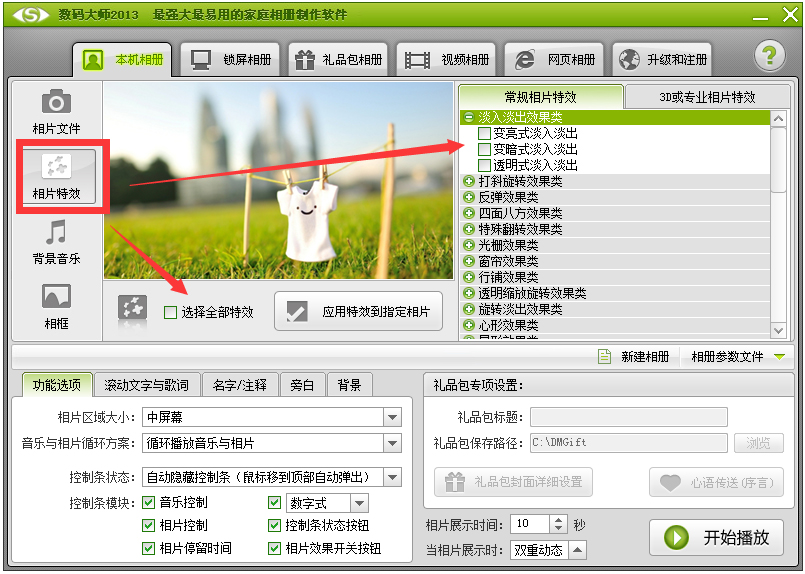This screenshot has height=574, width=805.
Task: Open the 当相片展示时 双重动态 dropdown
Action: pyautogui.click(x=577, y=550)
